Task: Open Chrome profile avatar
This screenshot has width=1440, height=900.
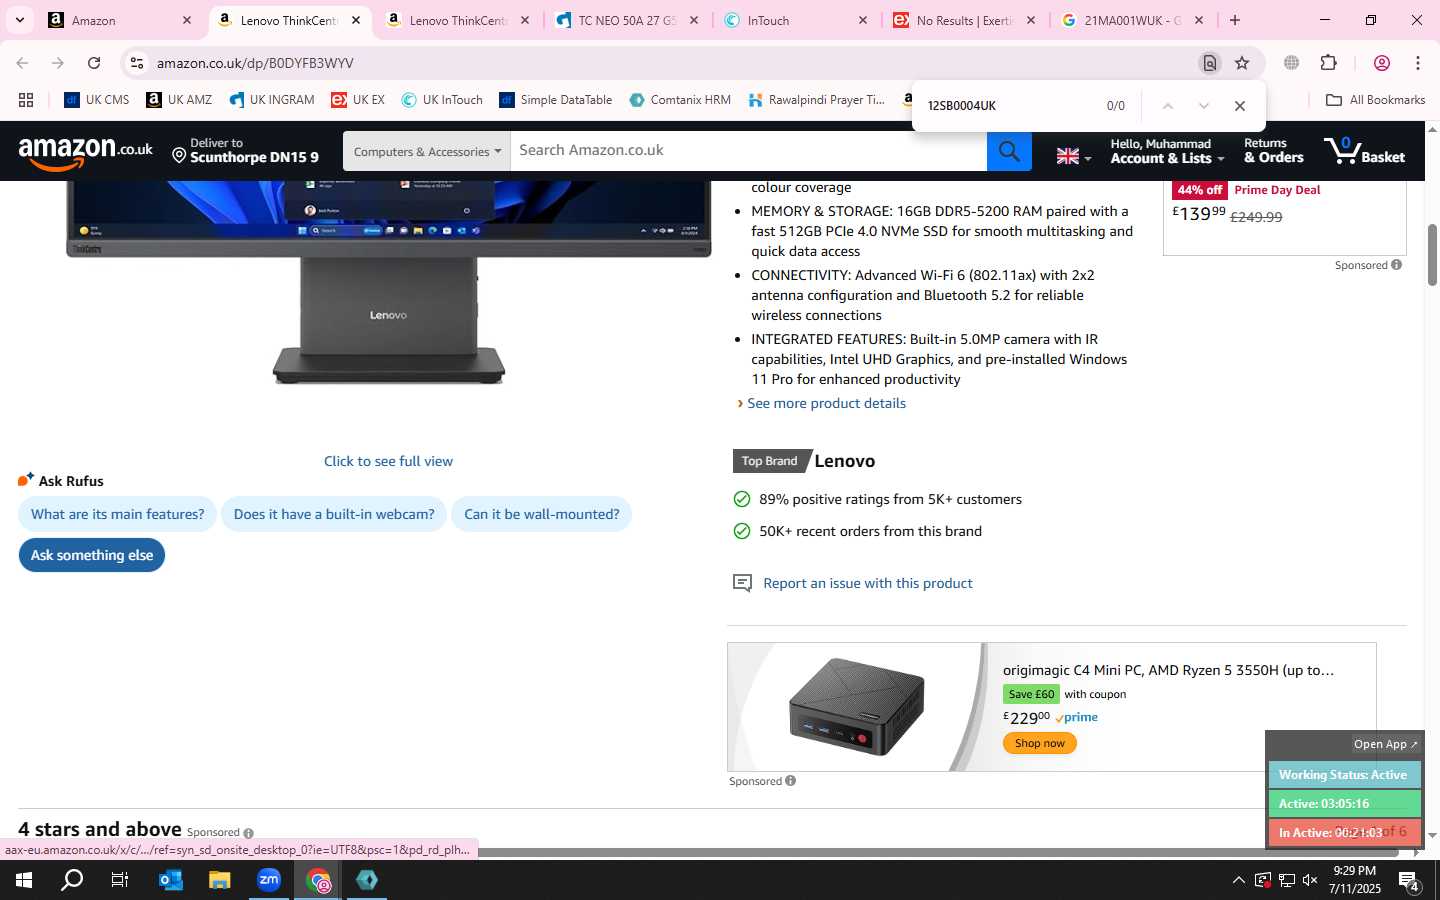Action: pyautogui.click(x=1382, y=63)
